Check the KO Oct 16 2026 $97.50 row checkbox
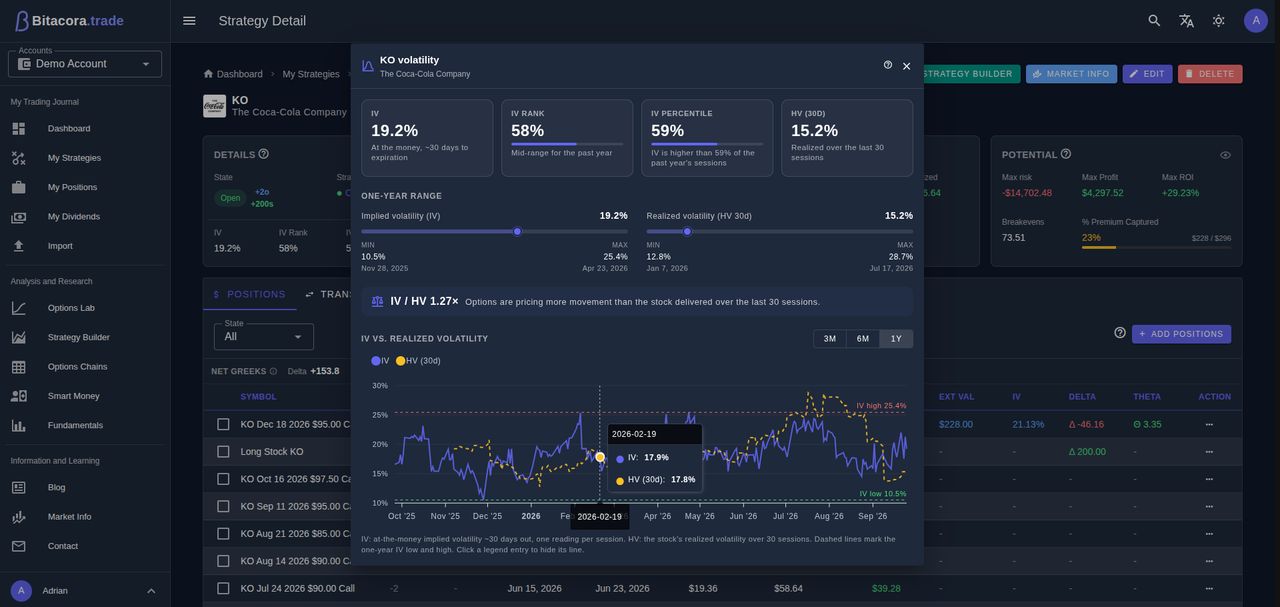1280x607 pixels. click(x=223, y=479)
